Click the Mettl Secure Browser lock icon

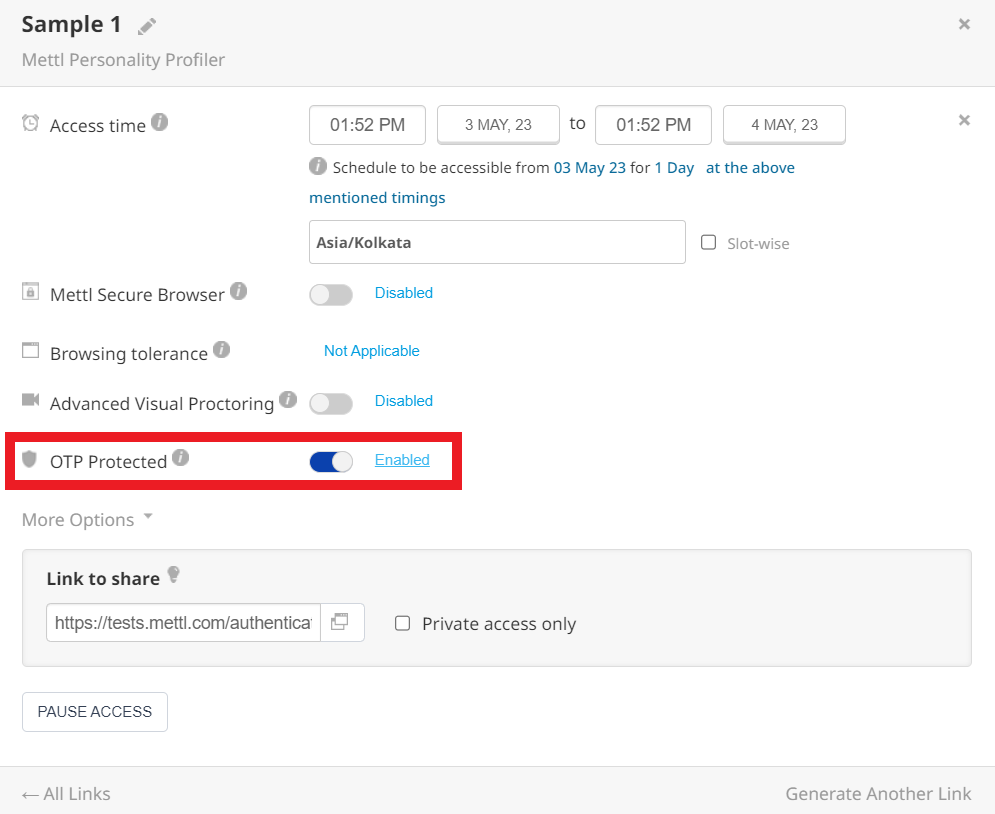[30, 291]
